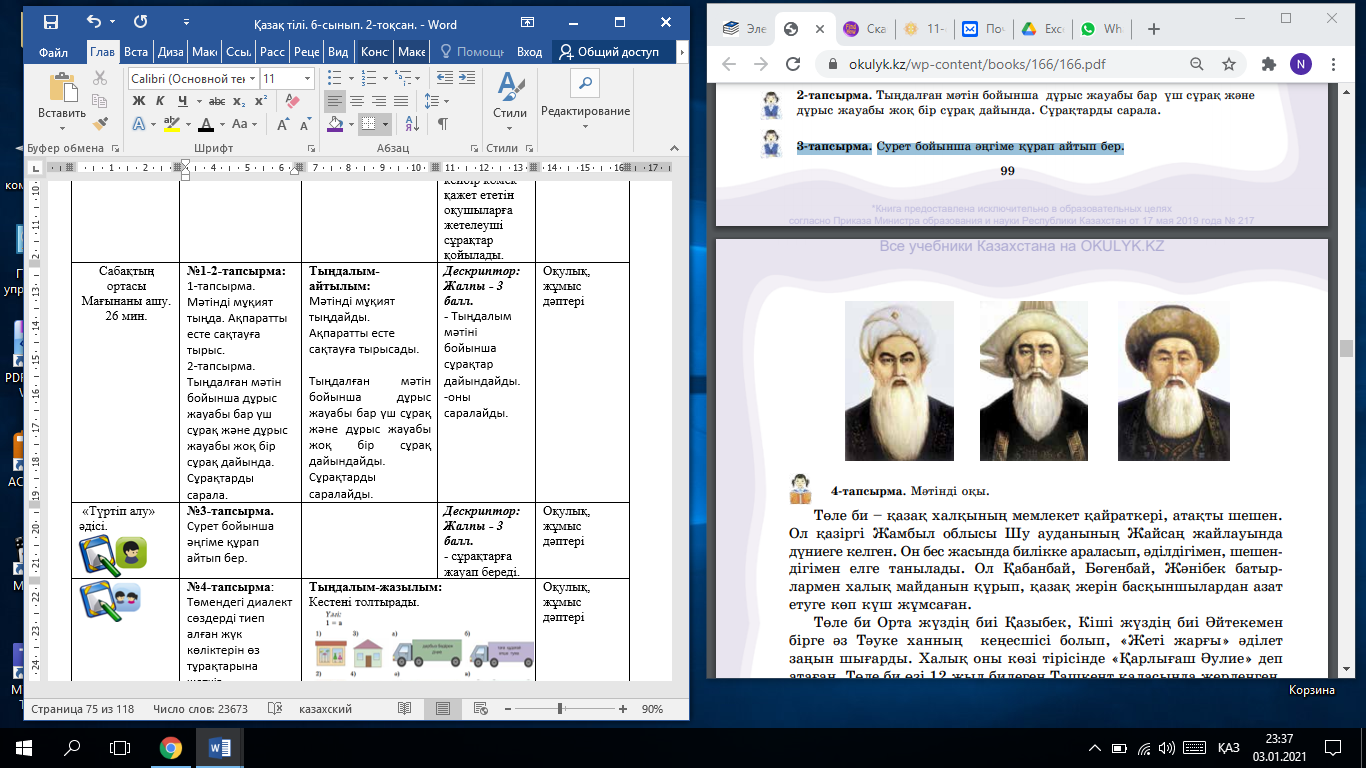
Task: Click the Save icon in Word
Action: point(50,21)
